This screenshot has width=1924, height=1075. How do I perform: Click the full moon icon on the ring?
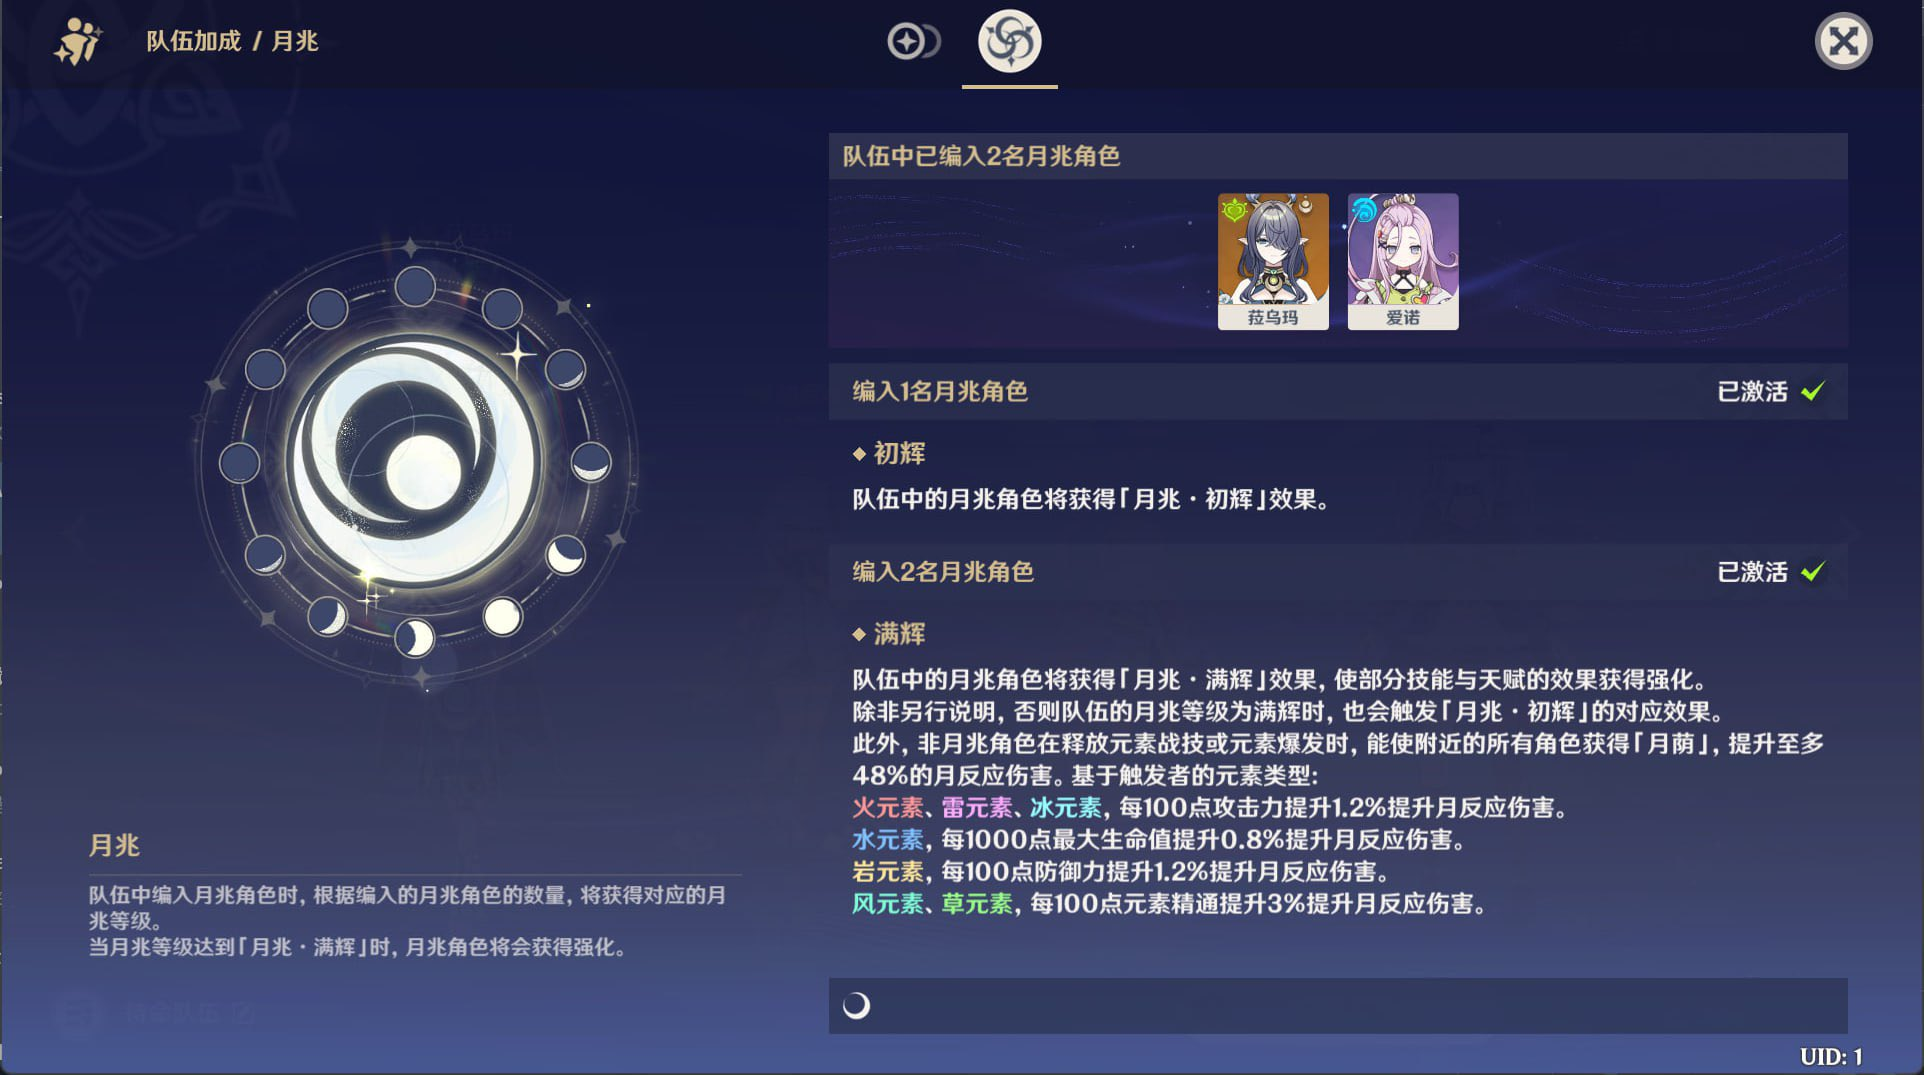point(502,617)
